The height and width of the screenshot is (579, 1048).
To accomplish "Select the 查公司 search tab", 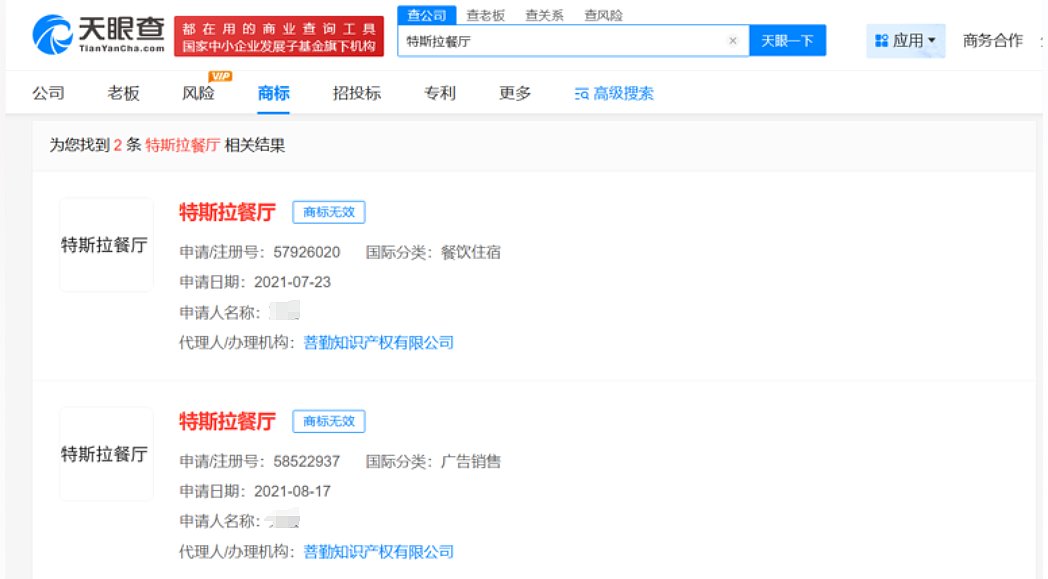I will click(426, 15).
